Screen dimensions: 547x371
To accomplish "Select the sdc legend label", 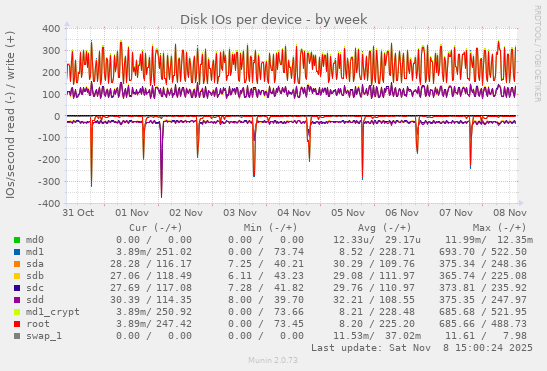I will click(x=35, y=288).
